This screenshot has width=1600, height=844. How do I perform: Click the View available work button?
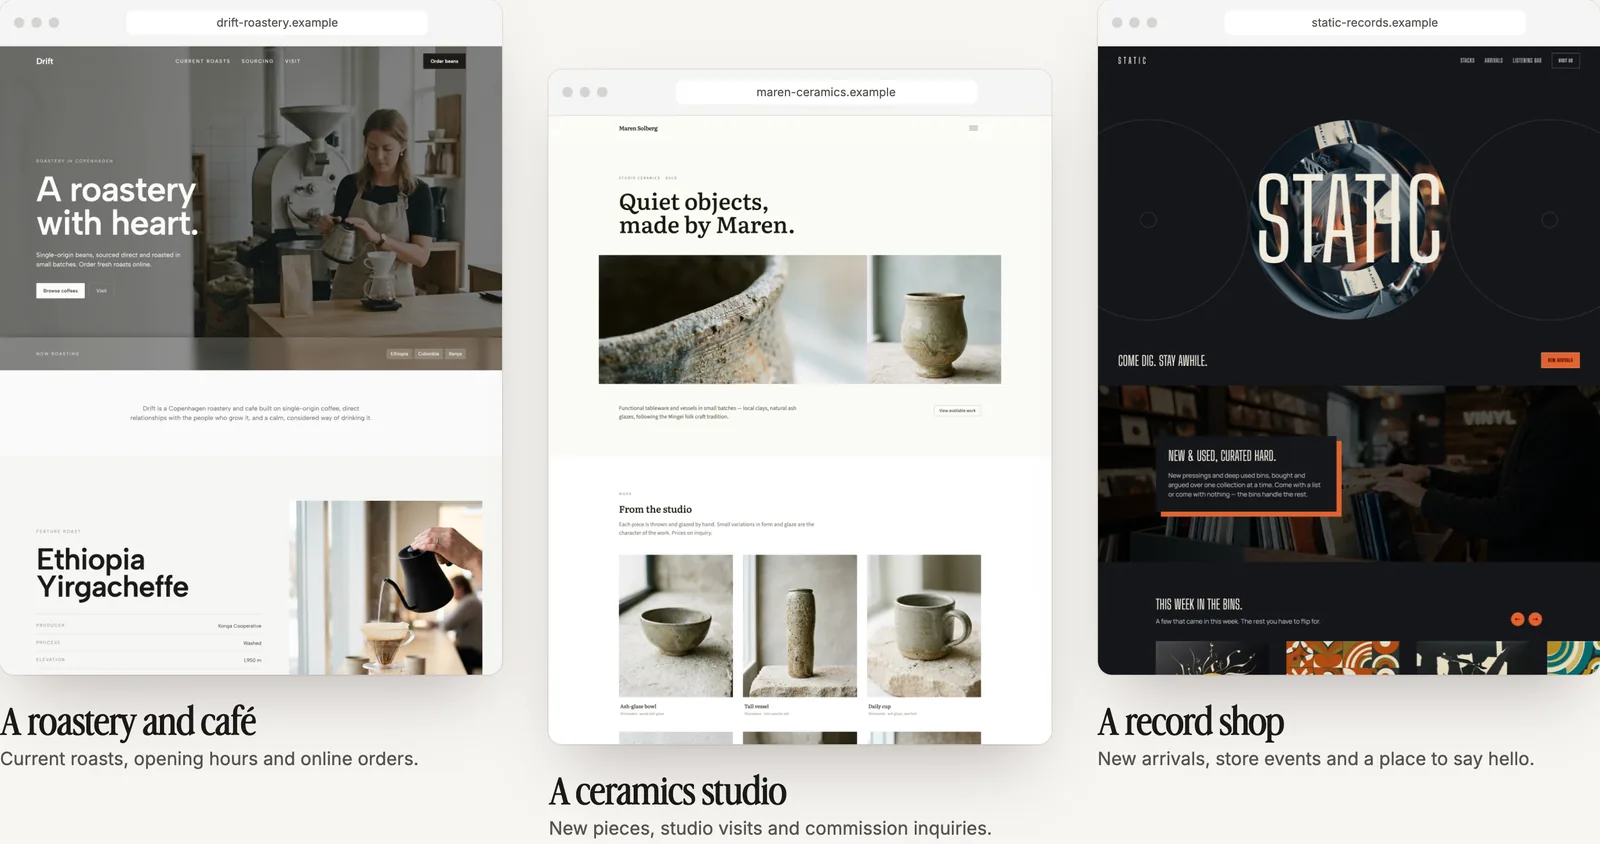957,410
